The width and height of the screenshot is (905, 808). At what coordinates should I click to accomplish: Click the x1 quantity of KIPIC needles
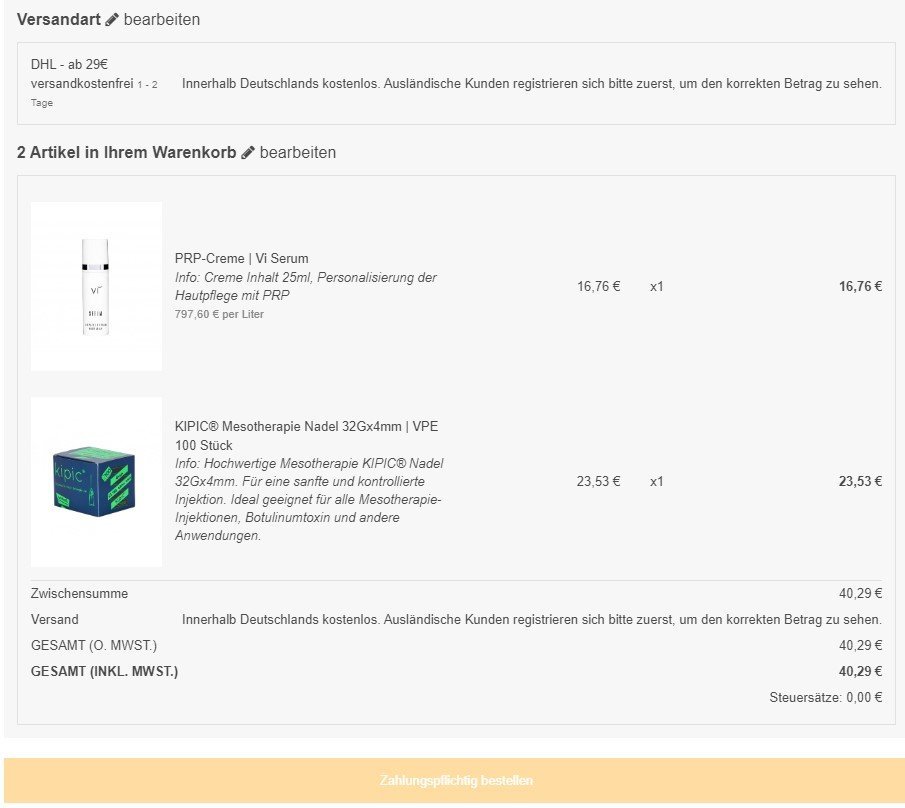(x=656, y=481)
